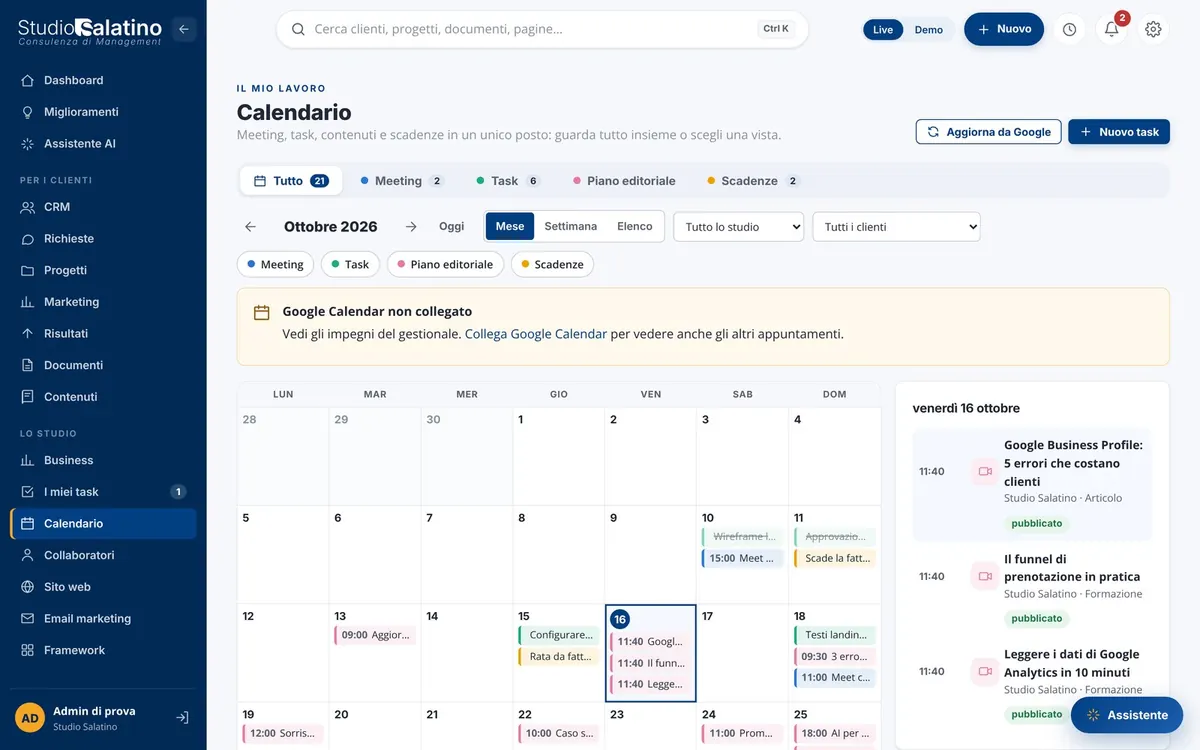Toggle the Meeting legend filter chip
The image size is (1200, 750).
point(275,264)
